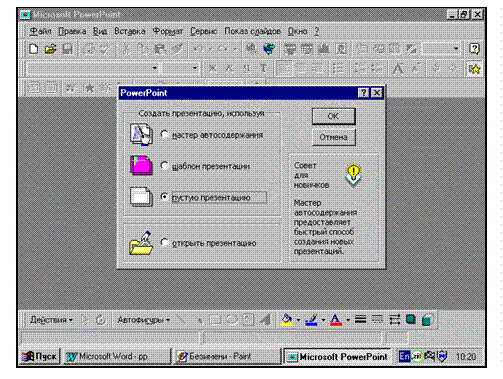Viewport: 503px width, 379px height.
Task: Open the Показ слайдов menu
Action: click(x=252, y=31)
